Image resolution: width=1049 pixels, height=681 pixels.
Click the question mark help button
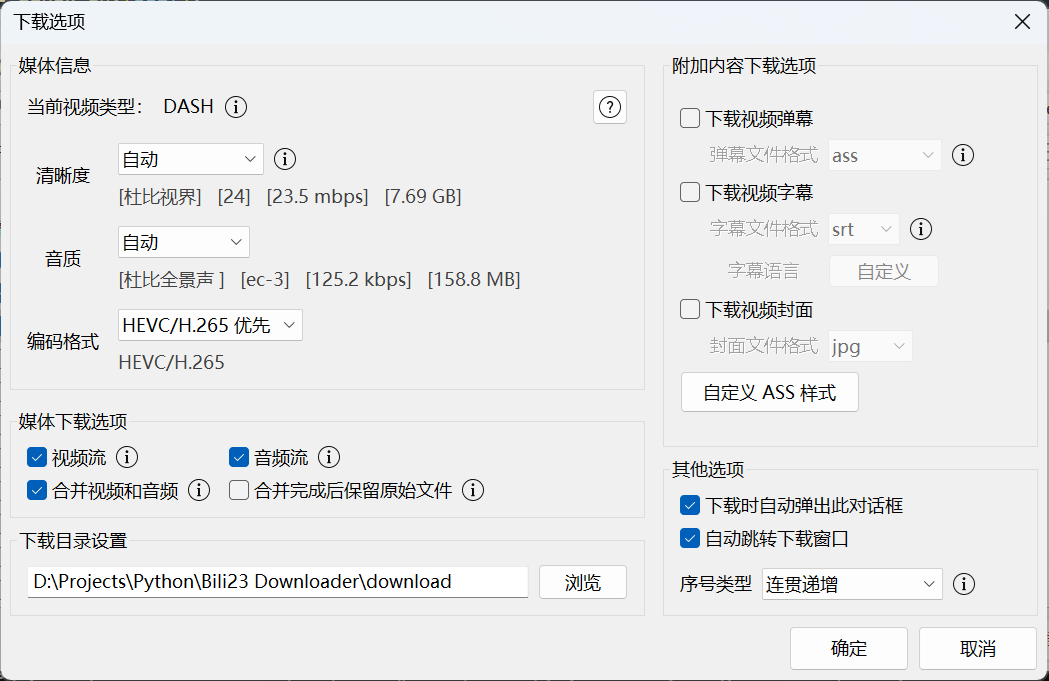[x=610, y=107]
